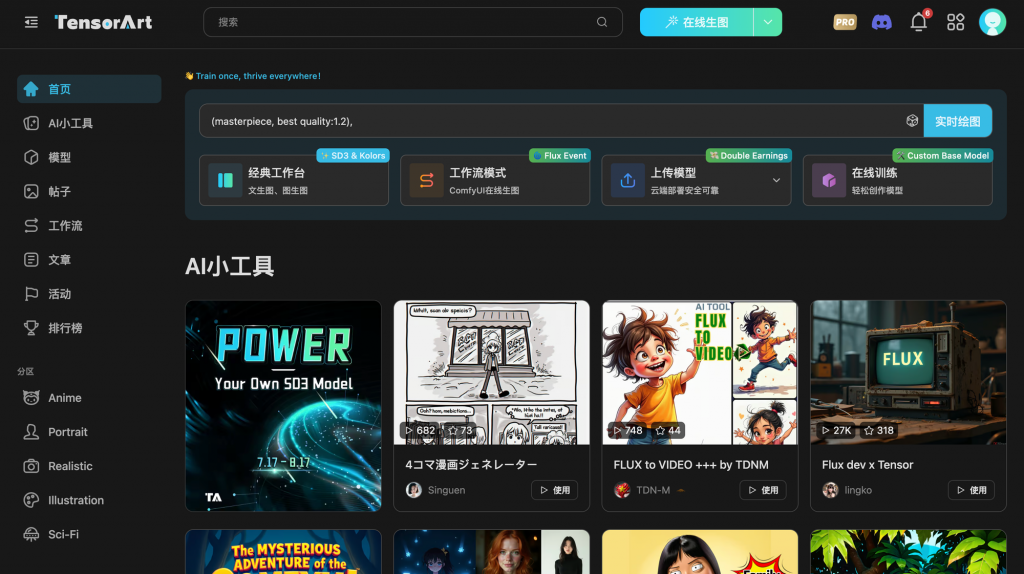Image resolution: width=1024 pixels, height=574 pixels.
Task: Open the POWER Your Own SD3 Model banner
Action: [x=283, y=406]
